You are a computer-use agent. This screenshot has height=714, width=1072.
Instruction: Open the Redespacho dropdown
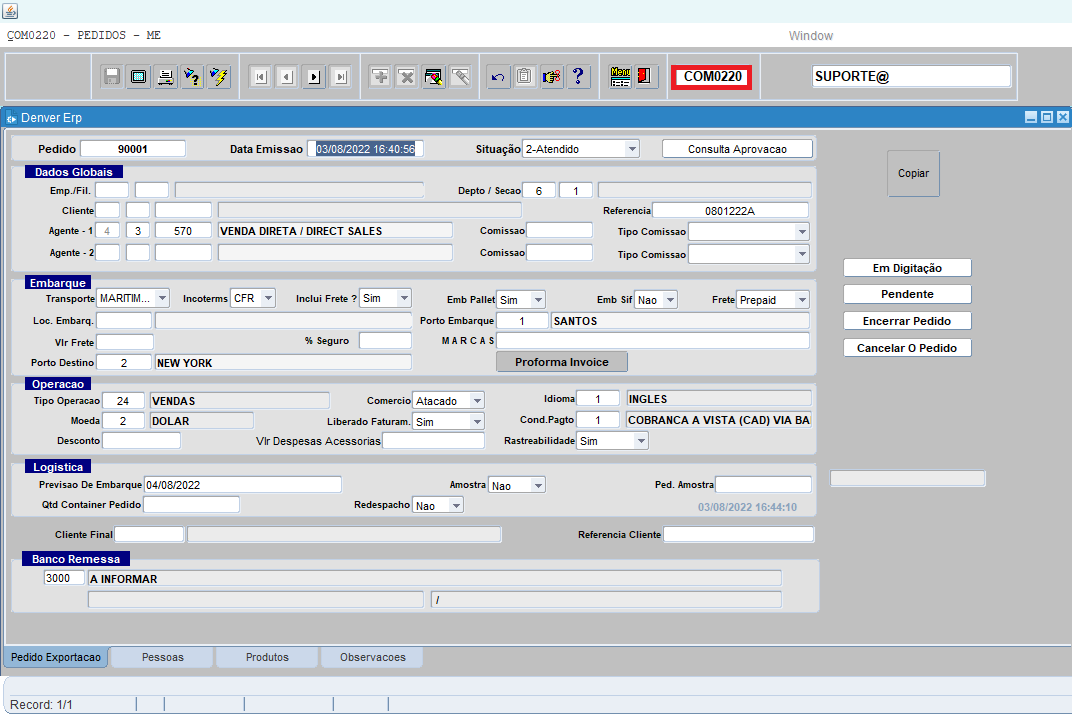coord(457,505)
